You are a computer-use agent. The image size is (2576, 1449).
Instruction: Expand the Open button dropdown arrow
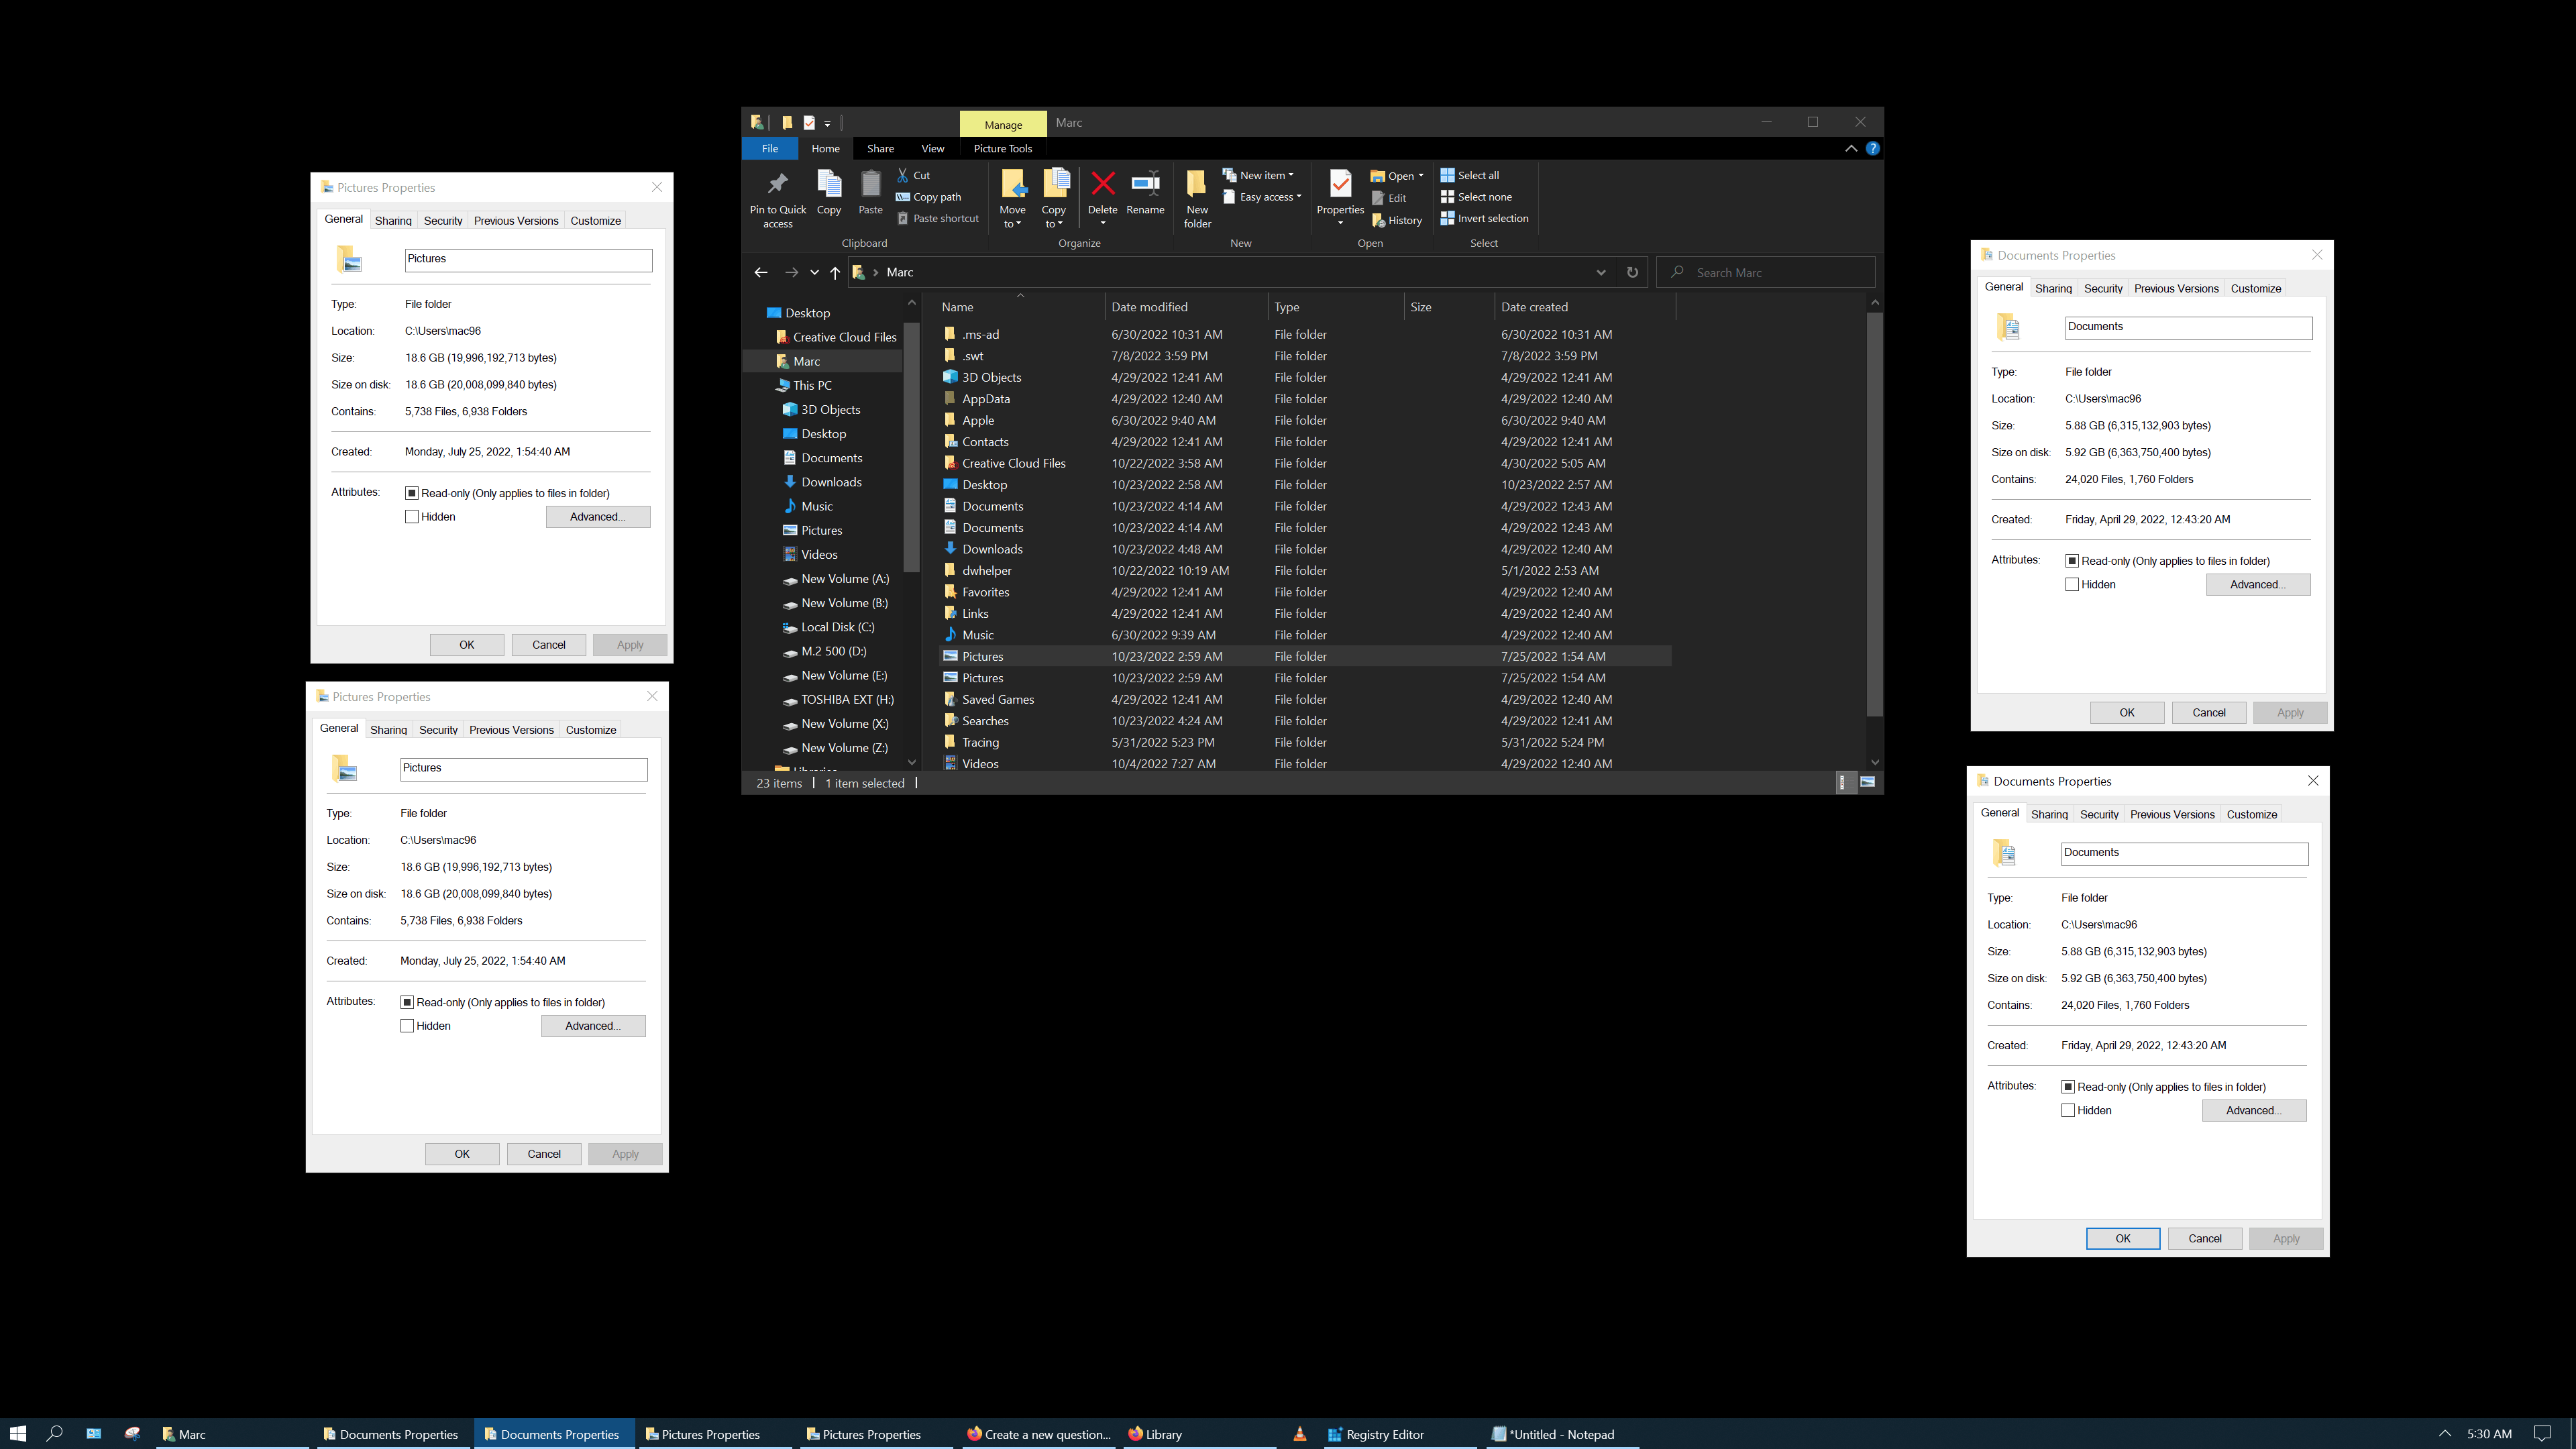(1420, 176)
